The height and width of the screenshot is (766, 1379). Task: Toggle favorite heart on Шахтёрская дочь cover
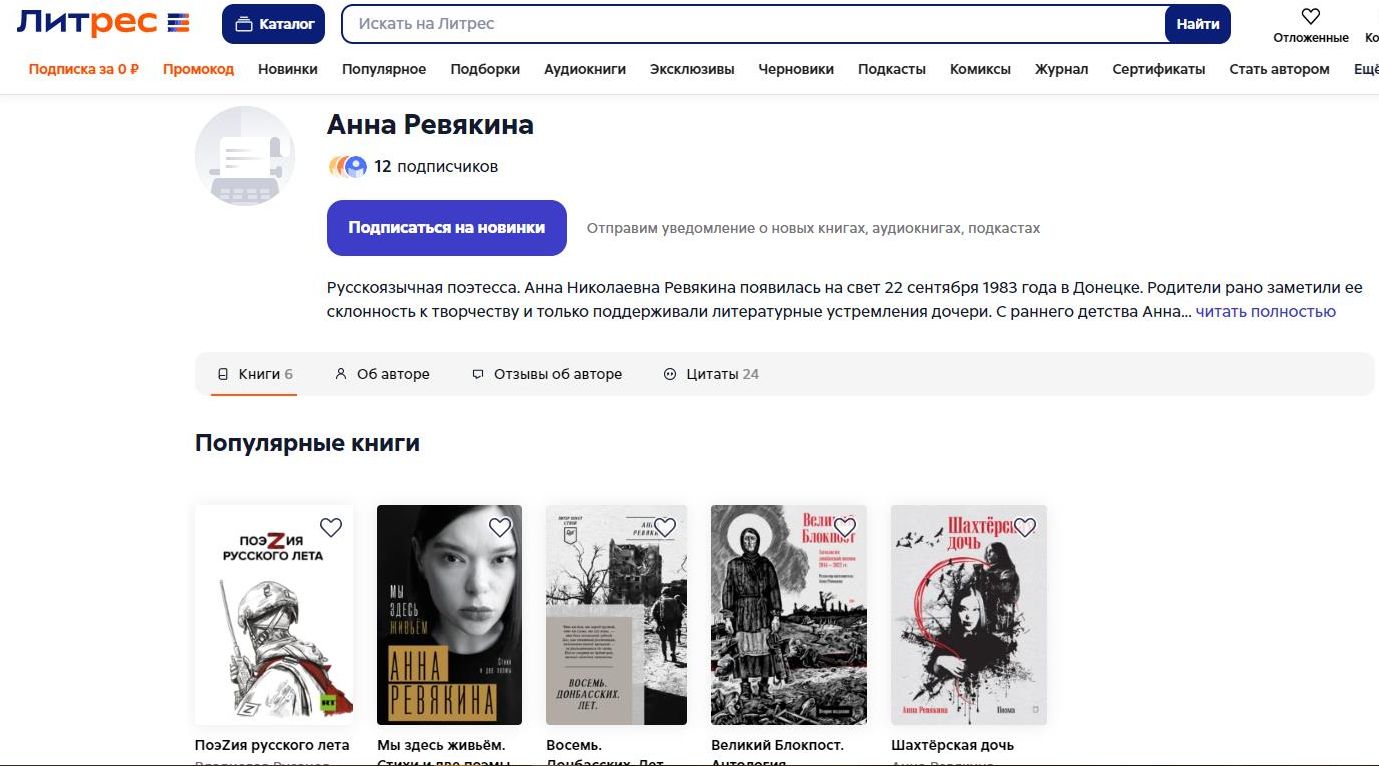tap(1025, 527)
